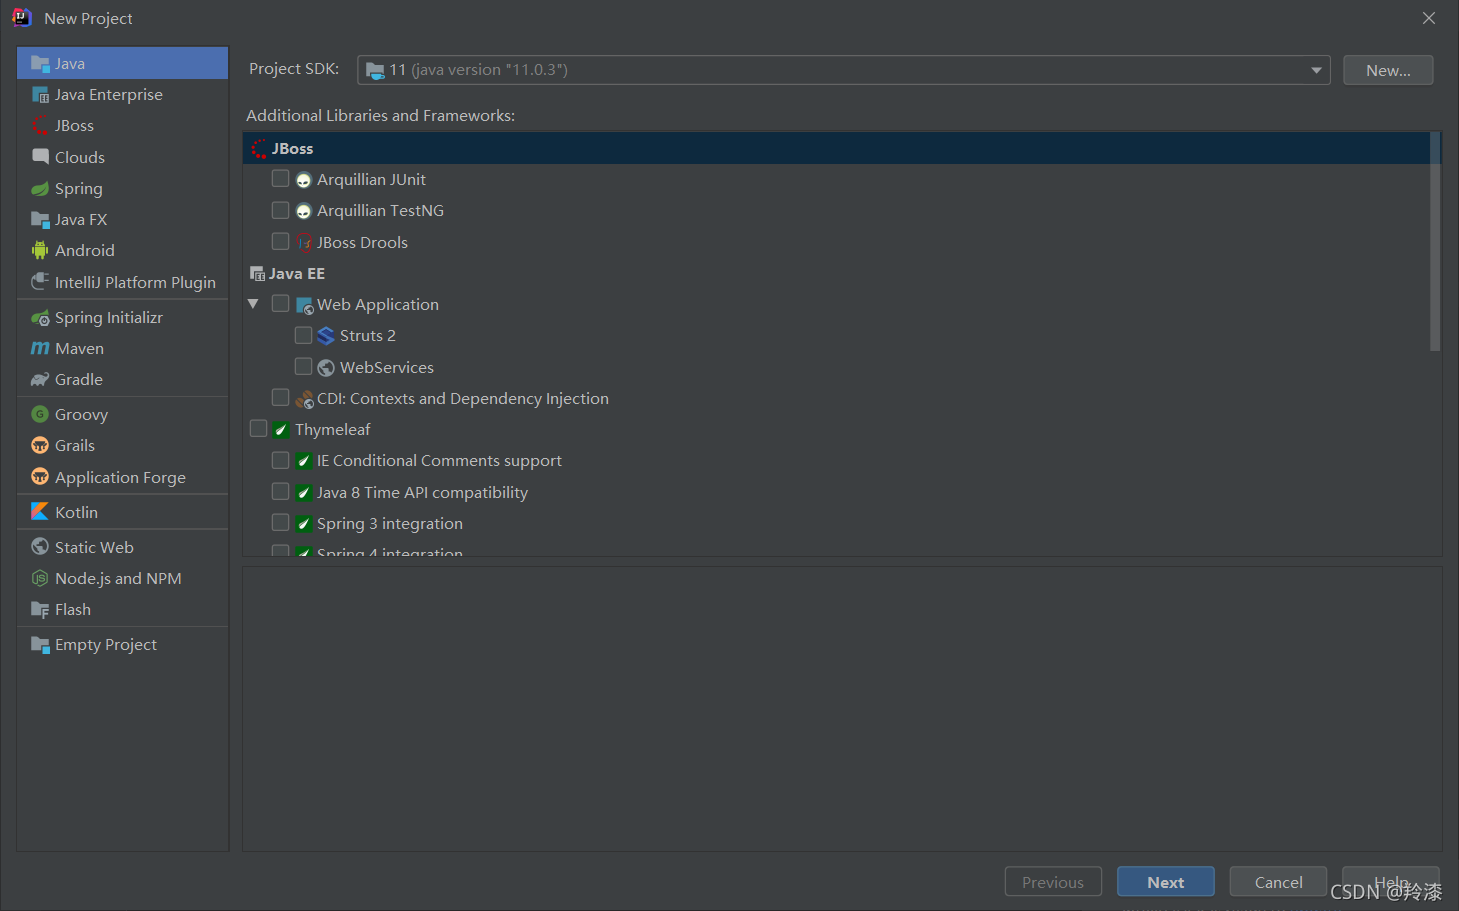Click the Gradle elephant icon
1459x911 pixels.
pos(40,379)
